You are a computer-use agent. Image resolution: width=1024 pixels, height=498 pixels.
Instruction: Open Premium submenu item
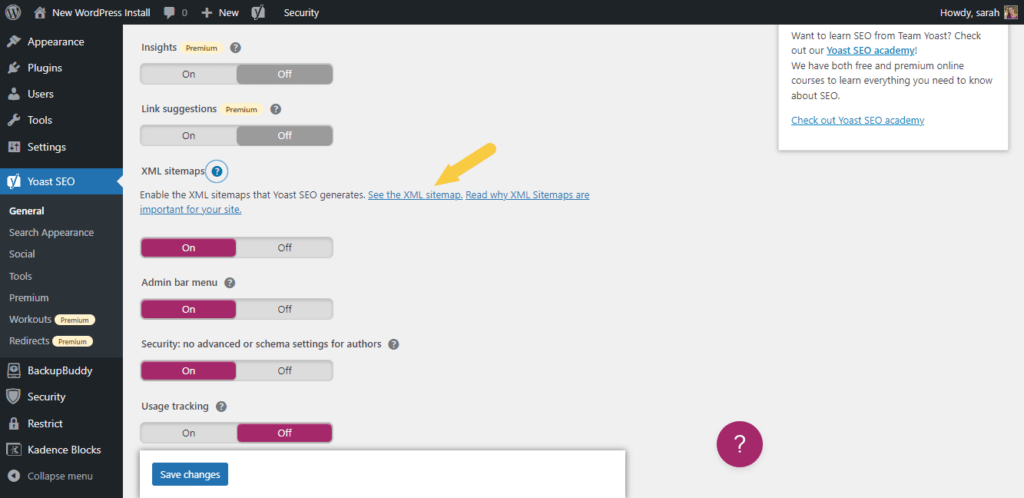point(29,298)
